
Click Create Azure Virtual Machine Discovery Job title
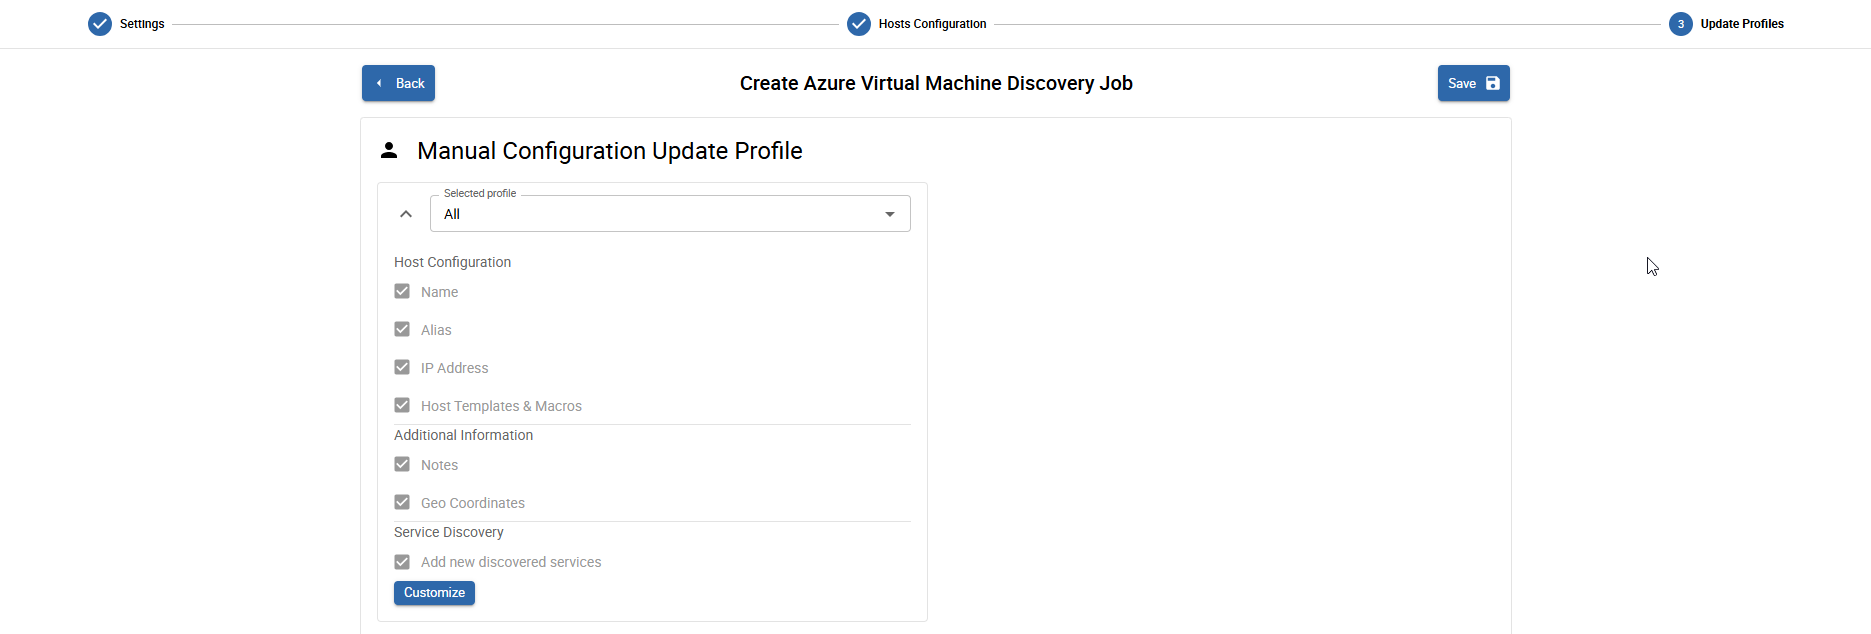(936, 83)
